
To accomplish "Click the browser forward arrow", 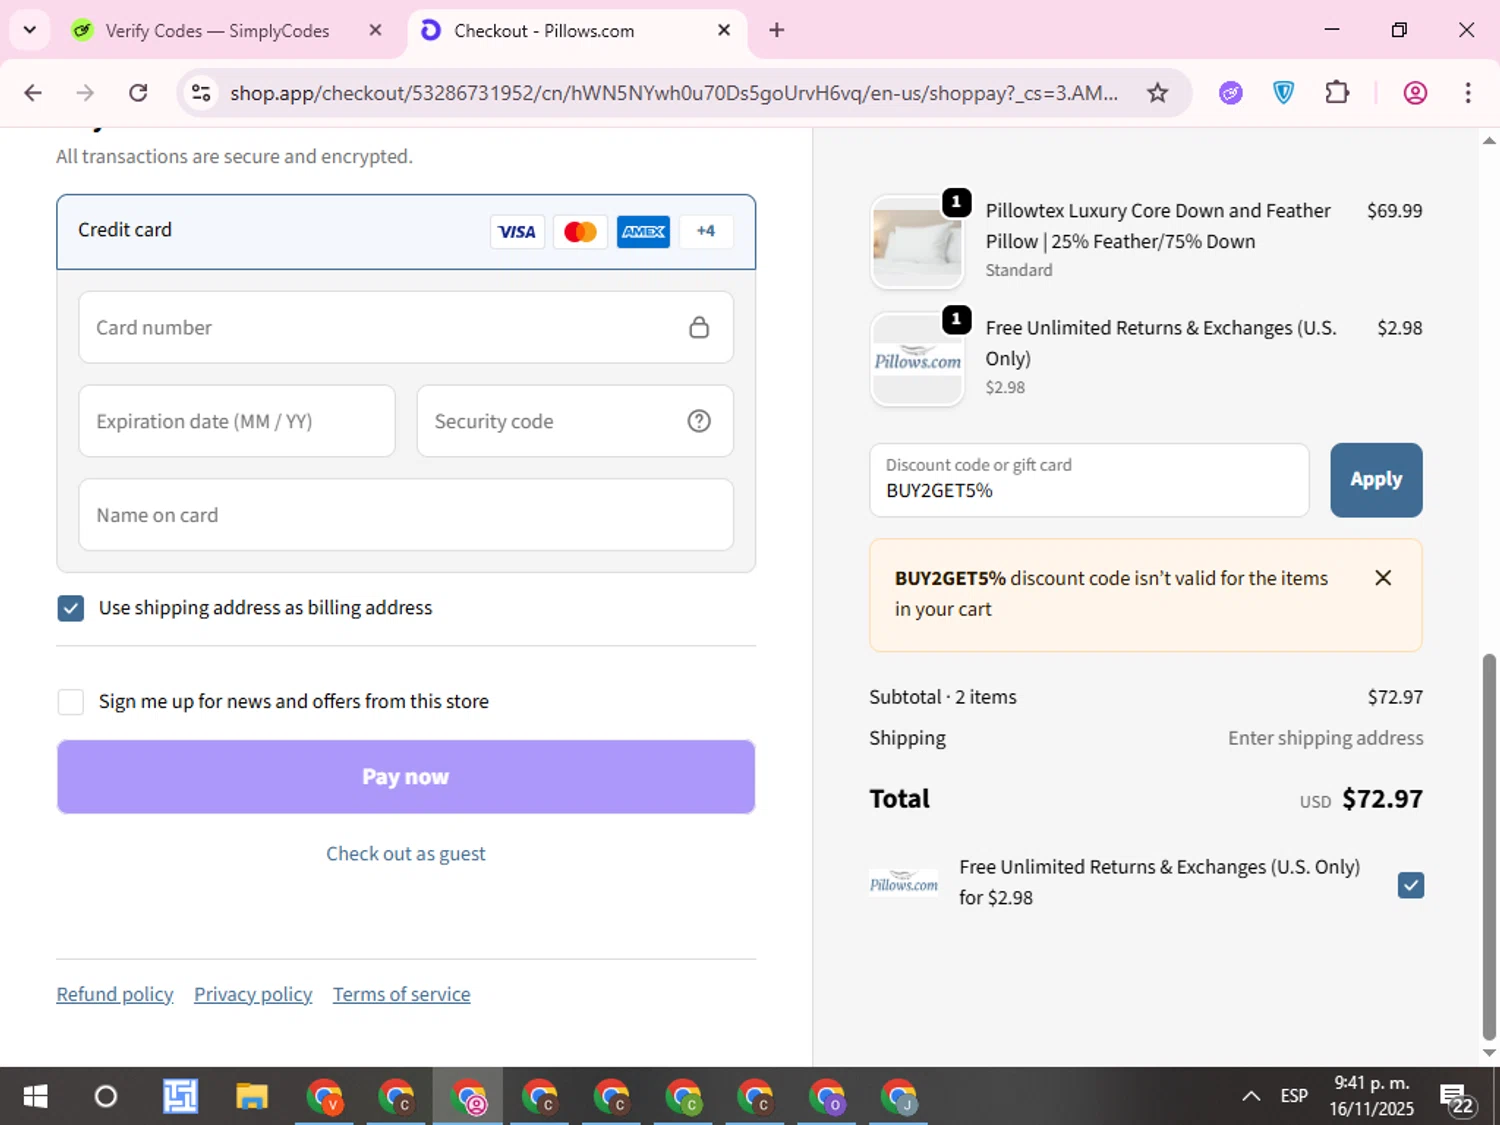I will click(x=85, y=93).
